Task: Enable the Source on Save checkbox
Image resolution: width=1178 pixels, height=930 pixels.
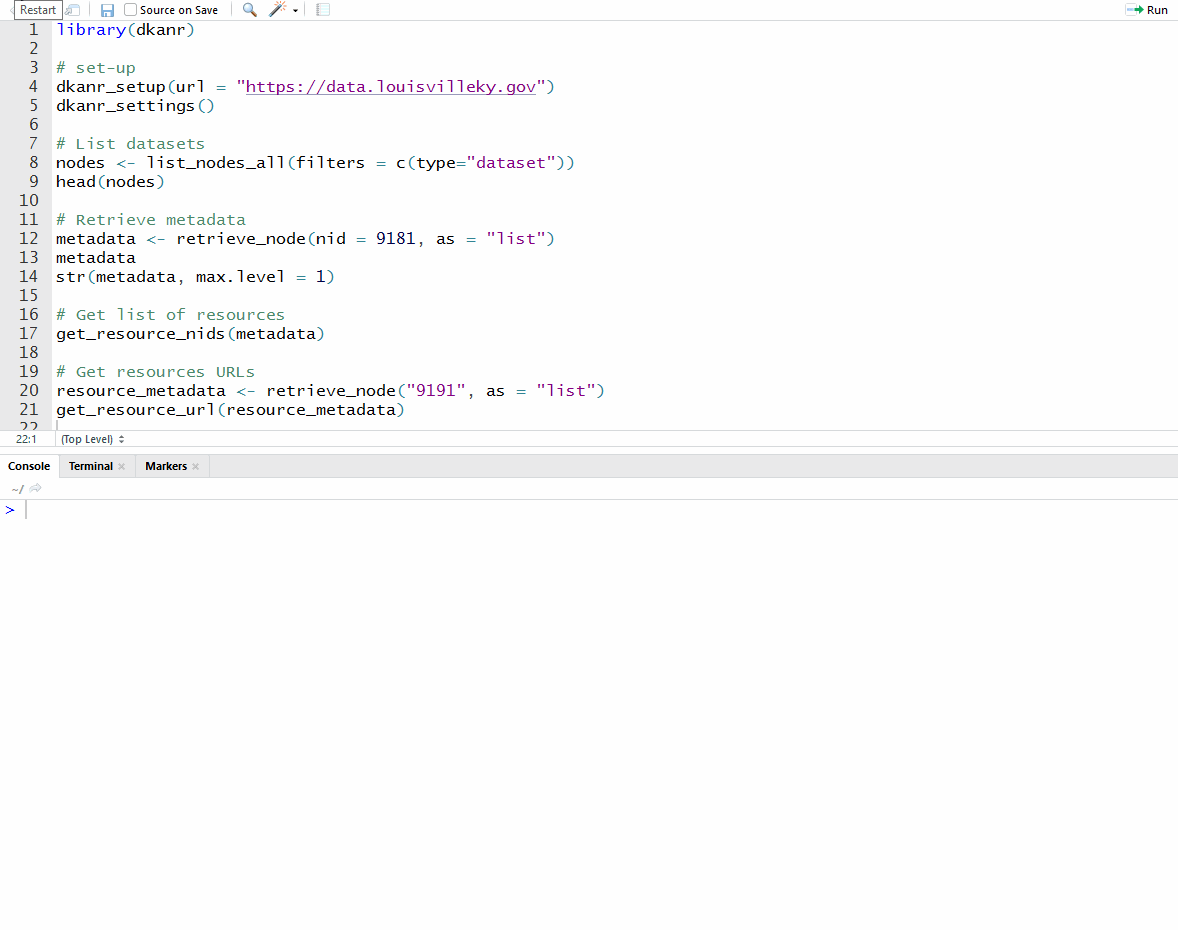Action: 131,10
